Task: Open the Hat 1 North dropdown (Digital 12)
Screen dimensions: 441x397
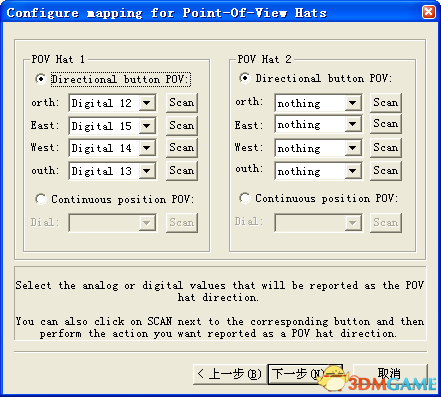Action: pos(113,103)
